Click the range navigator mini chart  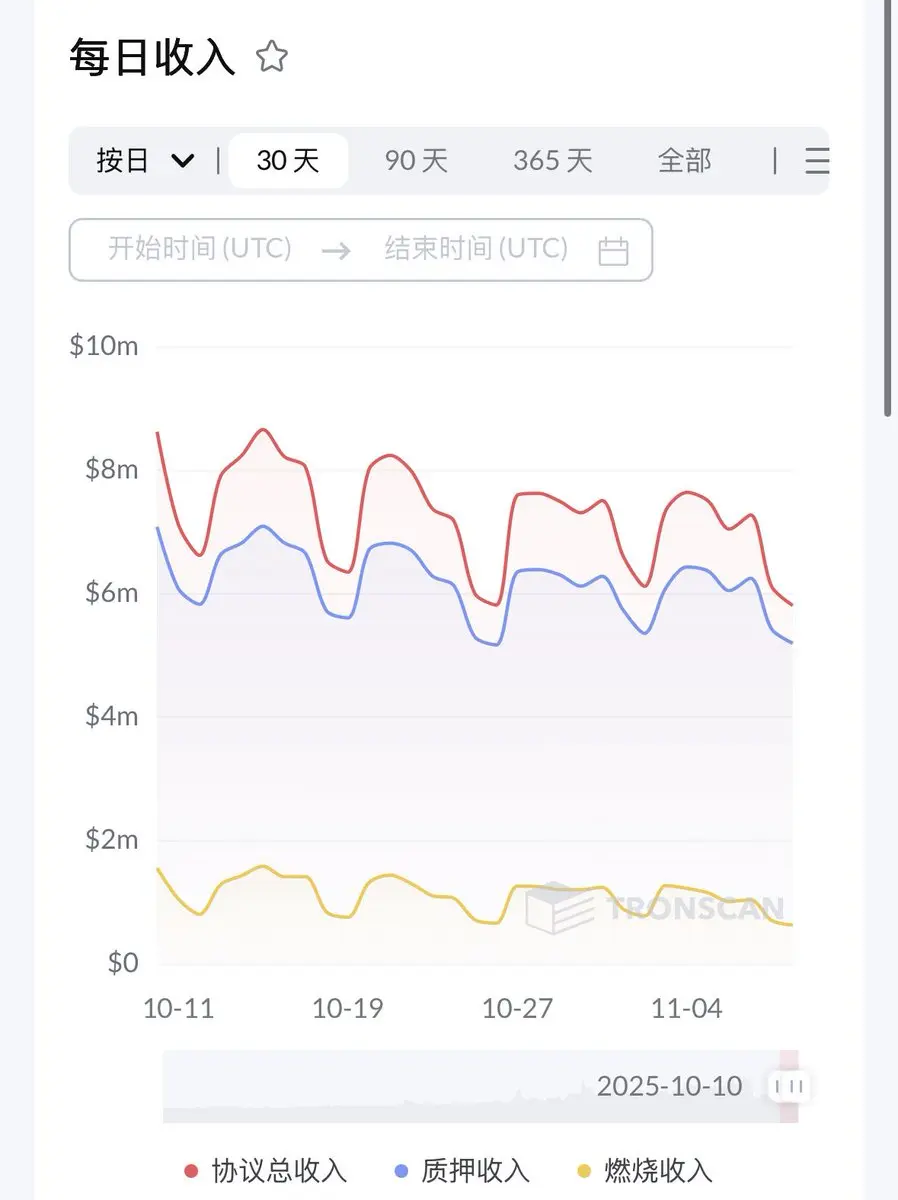pyautogui.click(x=480, y=1086)
